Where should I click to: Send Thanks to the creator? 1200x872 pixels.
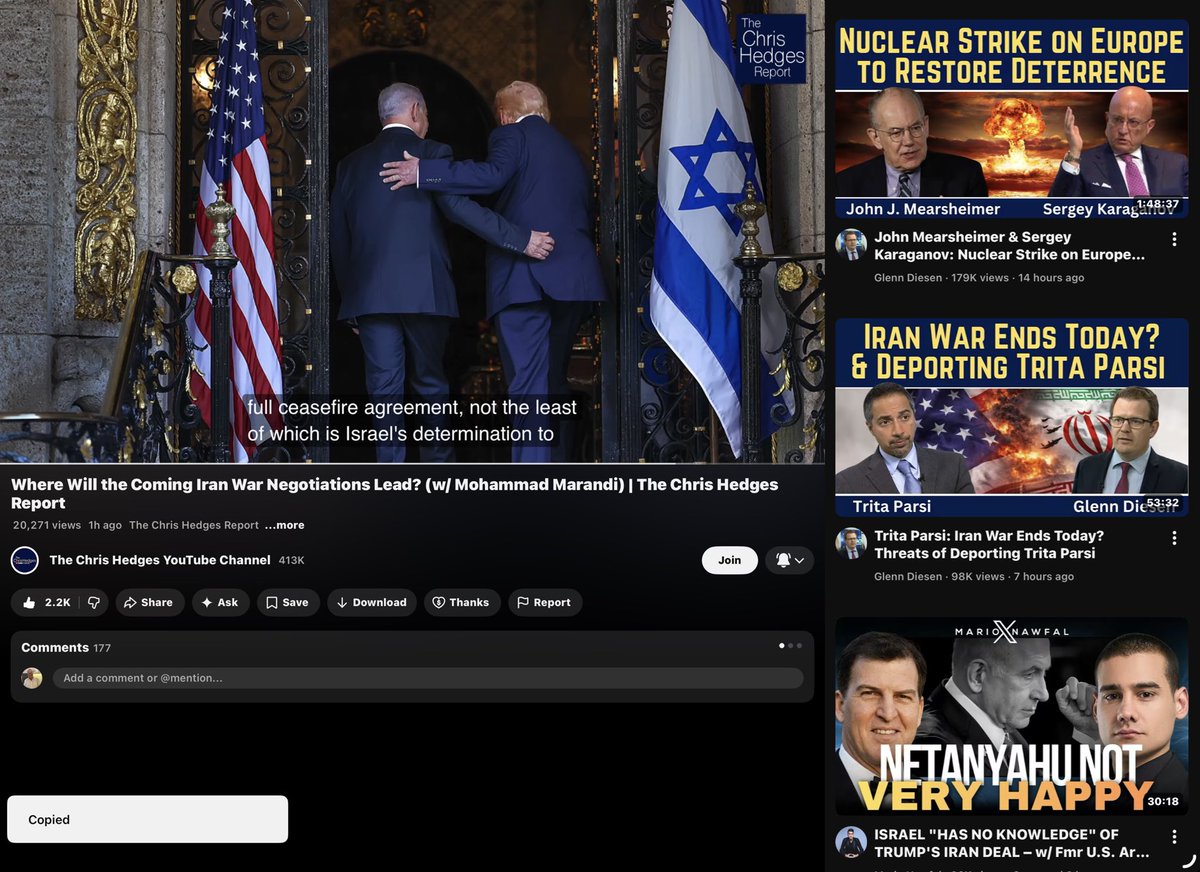pos(461,602)
